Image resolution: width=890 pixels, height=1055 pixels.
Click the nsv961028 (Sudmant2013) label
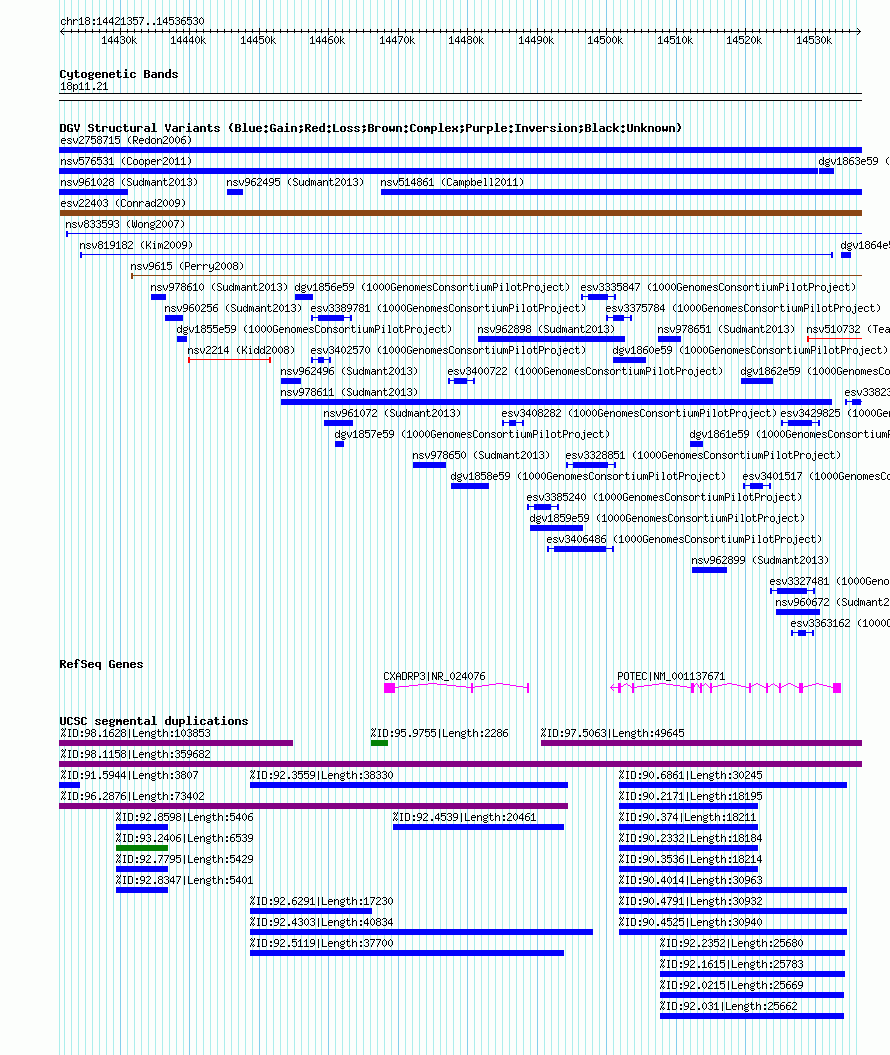tap(129, 182)
